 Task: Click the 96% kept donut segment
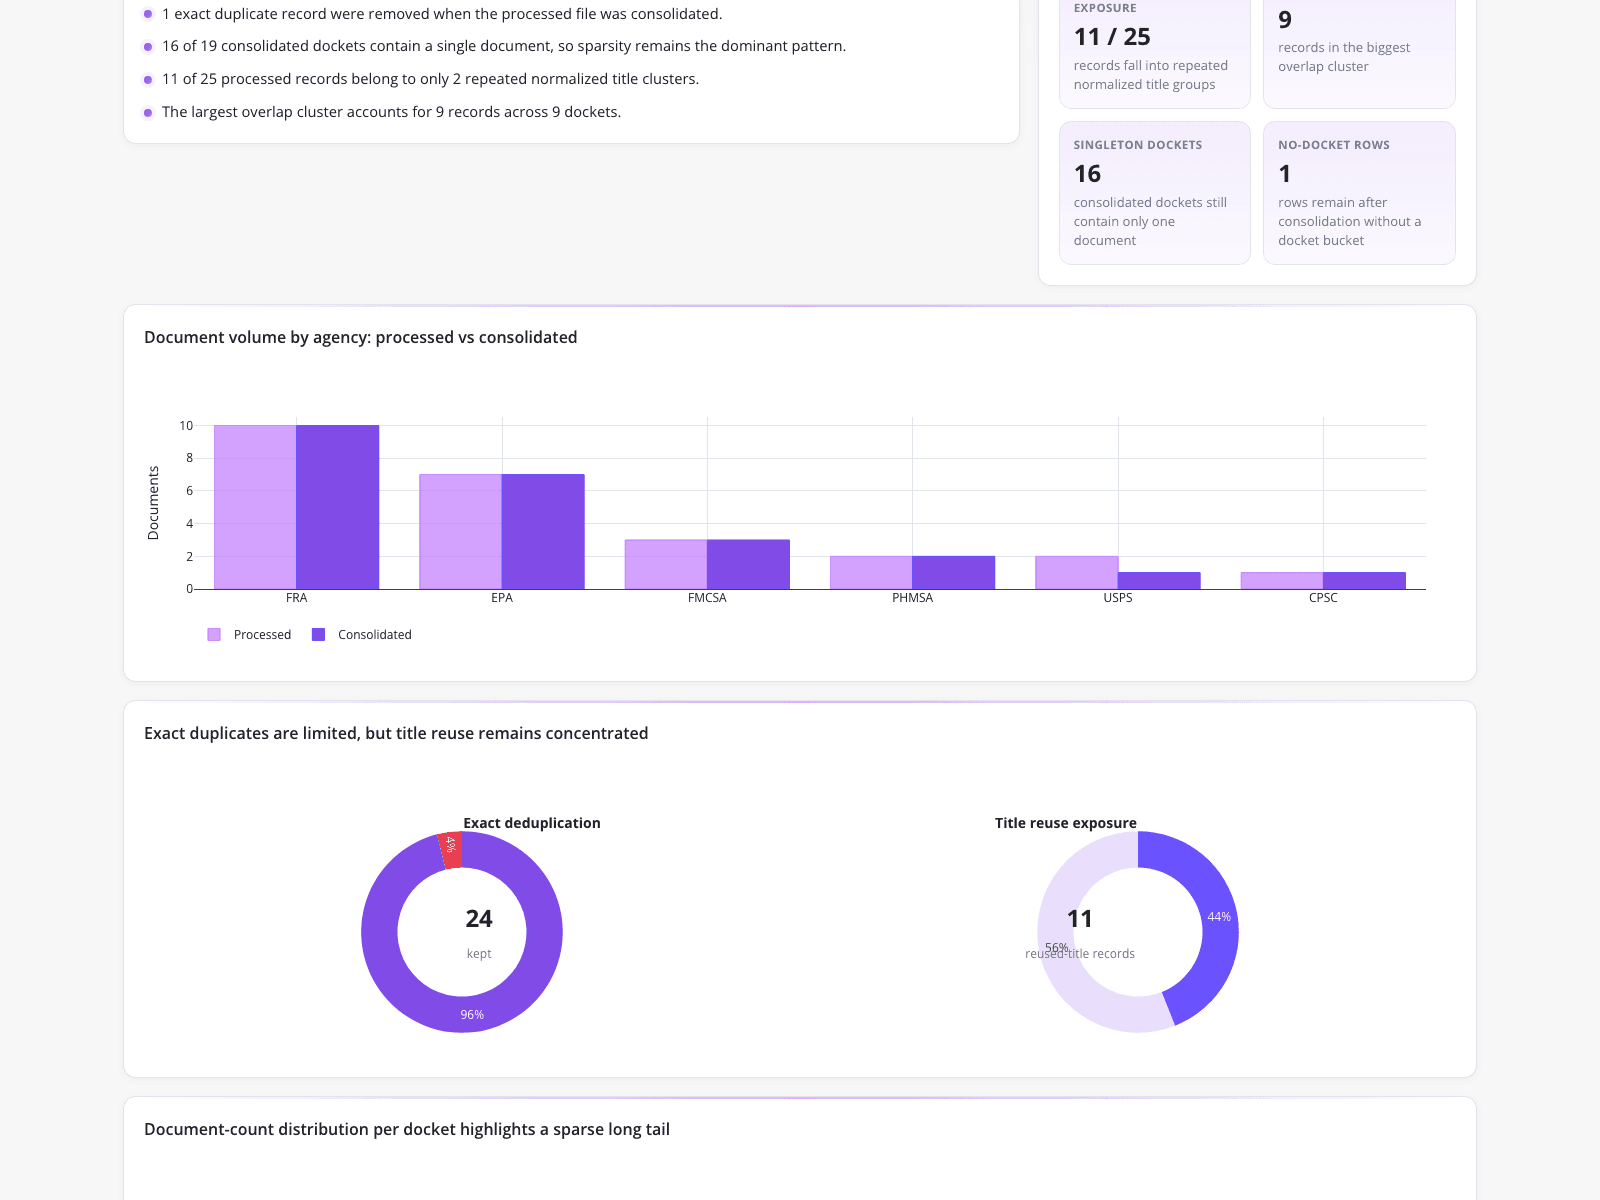472,1014
